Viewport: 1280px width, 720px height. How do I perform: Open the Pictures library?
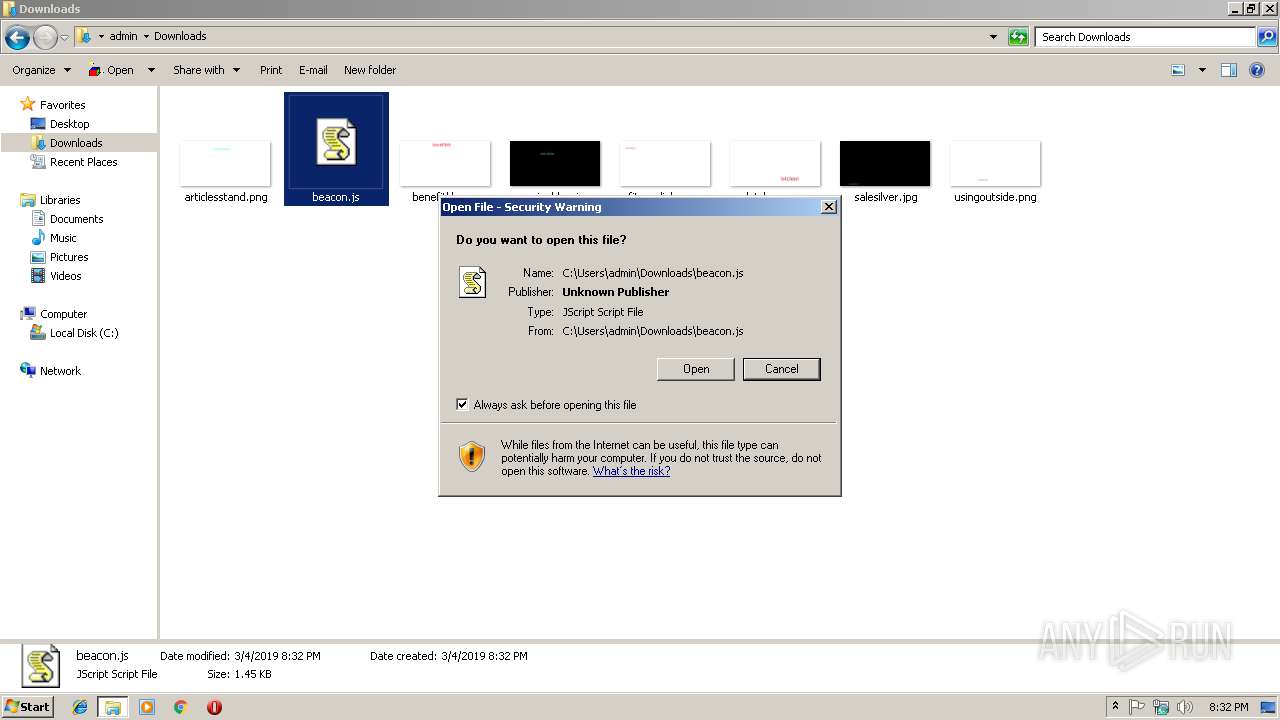[69, 257]
